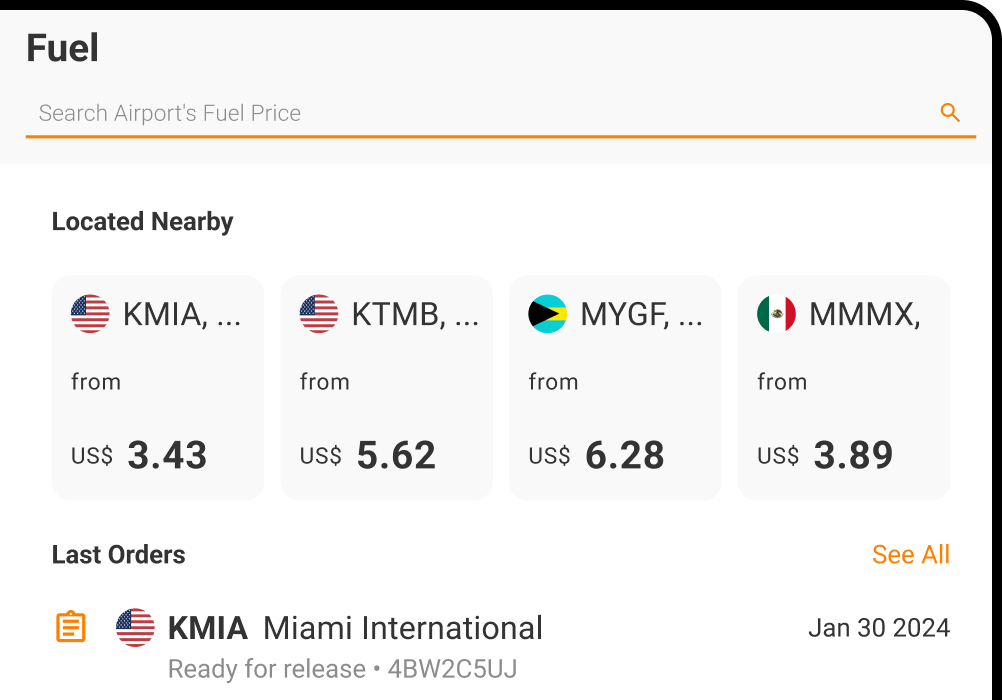Click the Jan 30 2024 order date
1002x700 pixels.
coord(878,628)
